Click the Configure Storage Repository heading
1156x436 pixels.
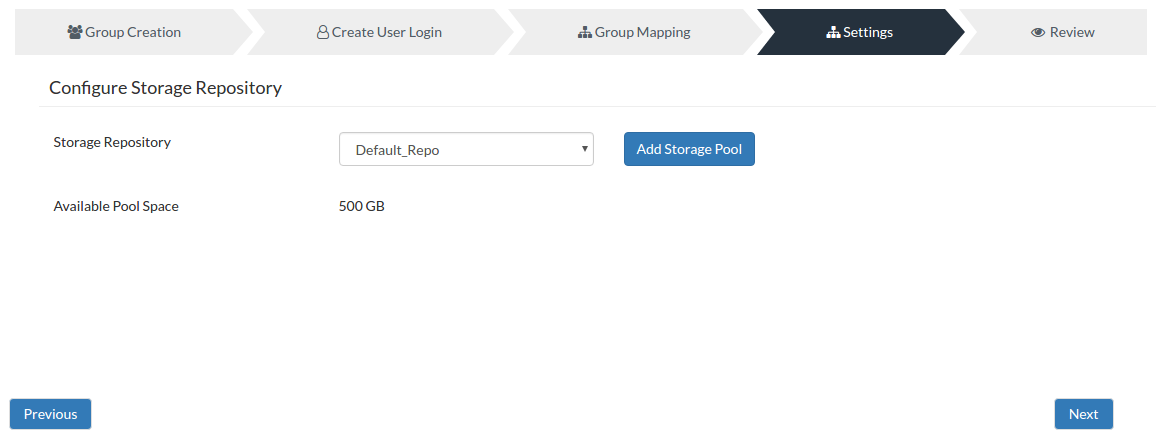coord(166,88)
